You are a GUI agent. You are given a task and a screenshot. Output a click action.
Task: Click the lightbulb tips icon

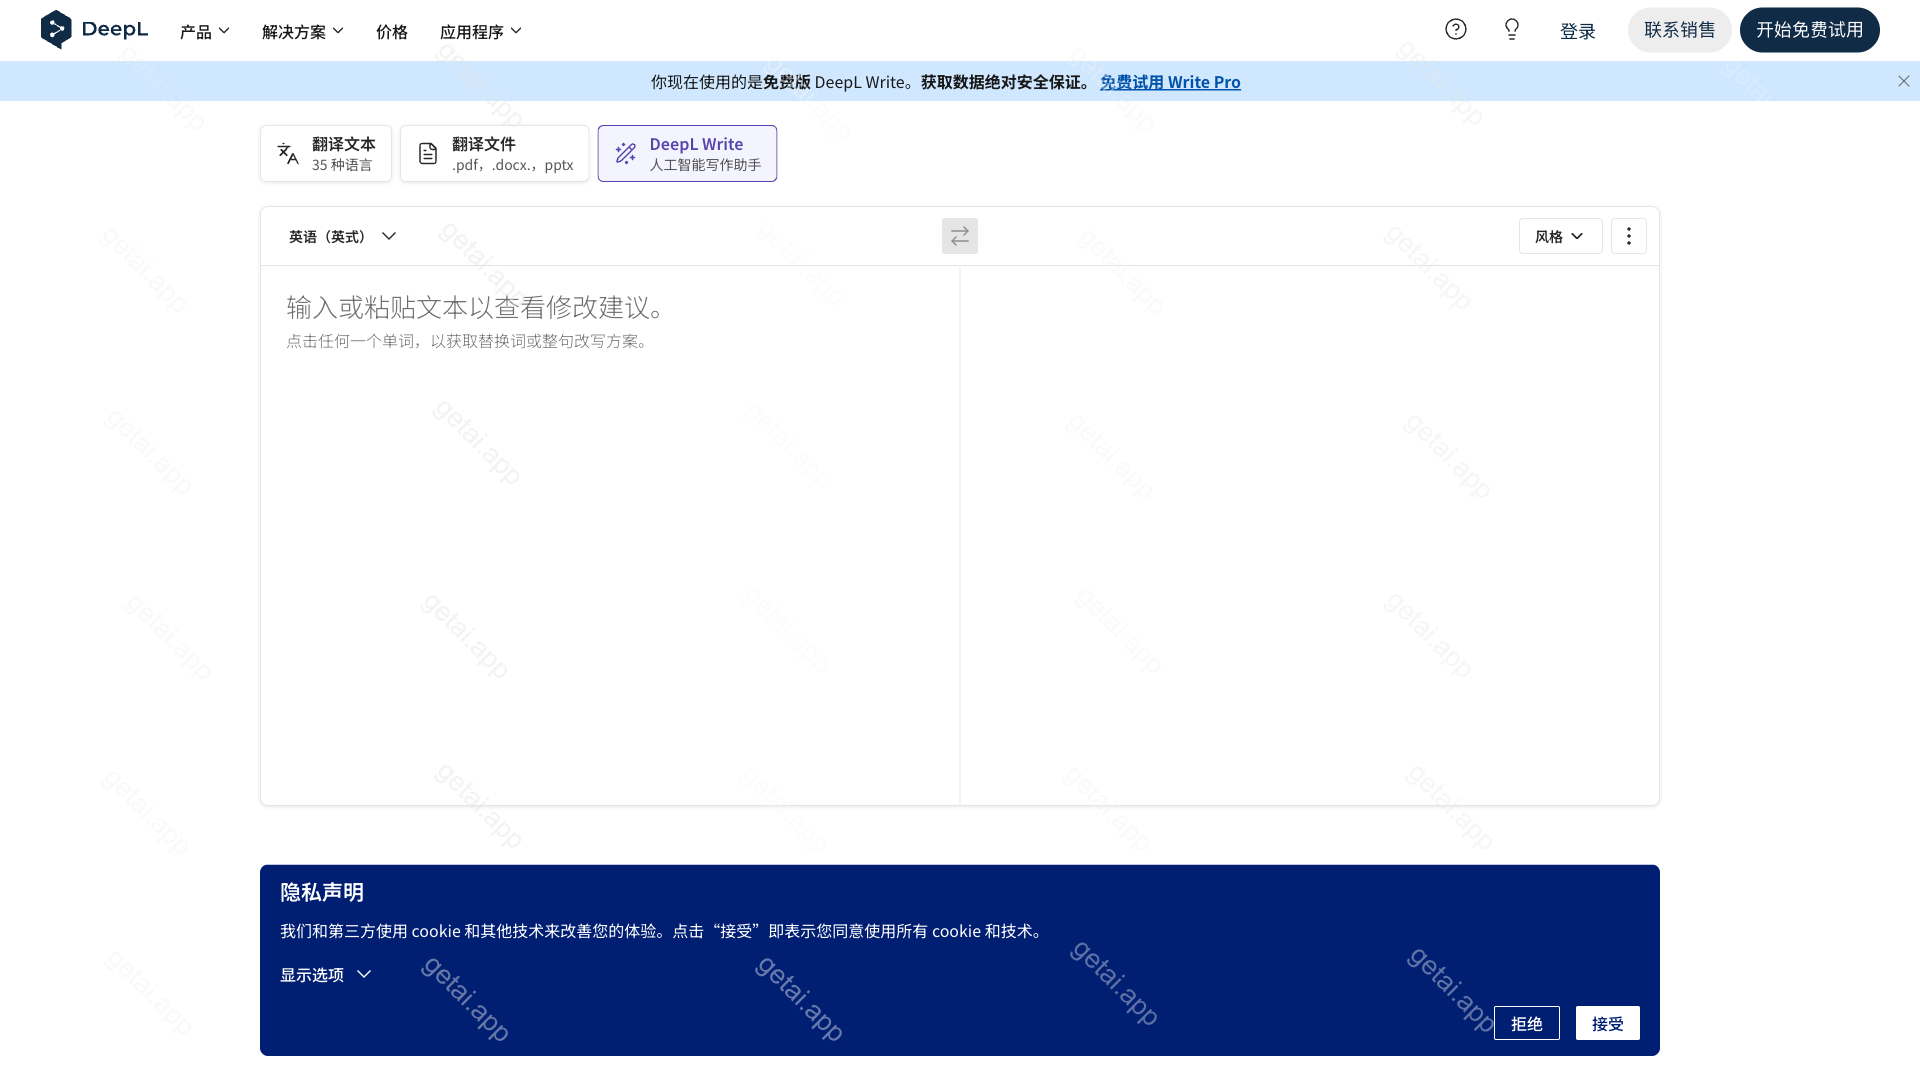point(1512,30)
